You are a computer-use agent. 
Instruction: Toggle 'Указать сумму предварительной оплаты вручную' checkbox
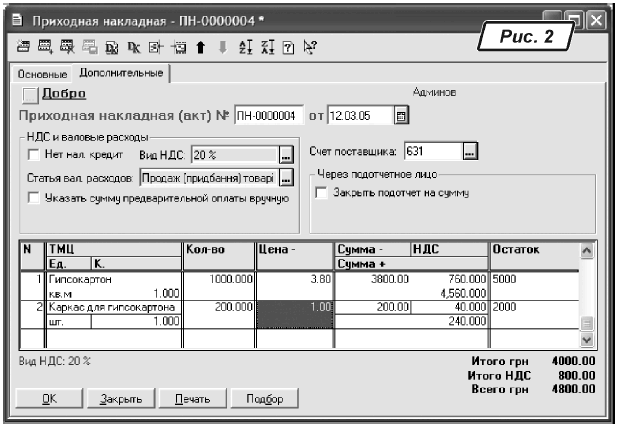coord(34,198)
